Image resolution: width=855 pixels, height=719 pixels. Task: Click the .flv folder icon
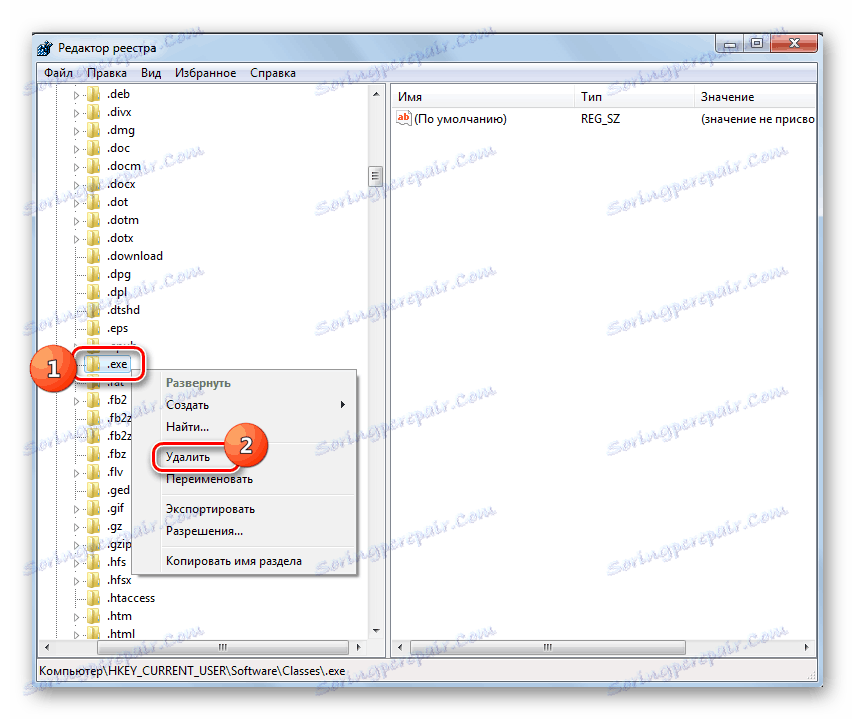[94, 472]
